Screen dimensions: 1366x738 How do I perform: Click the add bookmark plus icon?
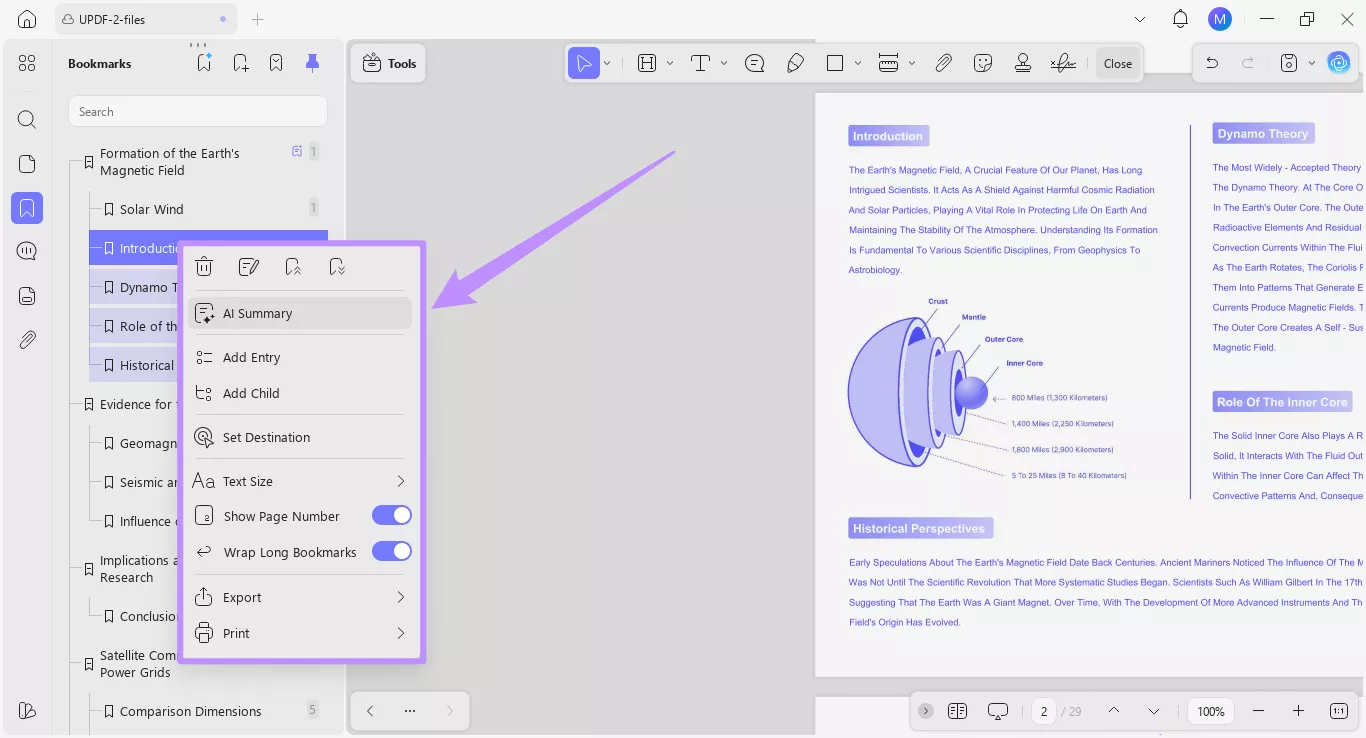pyautogui.click(x=241, y=63)
